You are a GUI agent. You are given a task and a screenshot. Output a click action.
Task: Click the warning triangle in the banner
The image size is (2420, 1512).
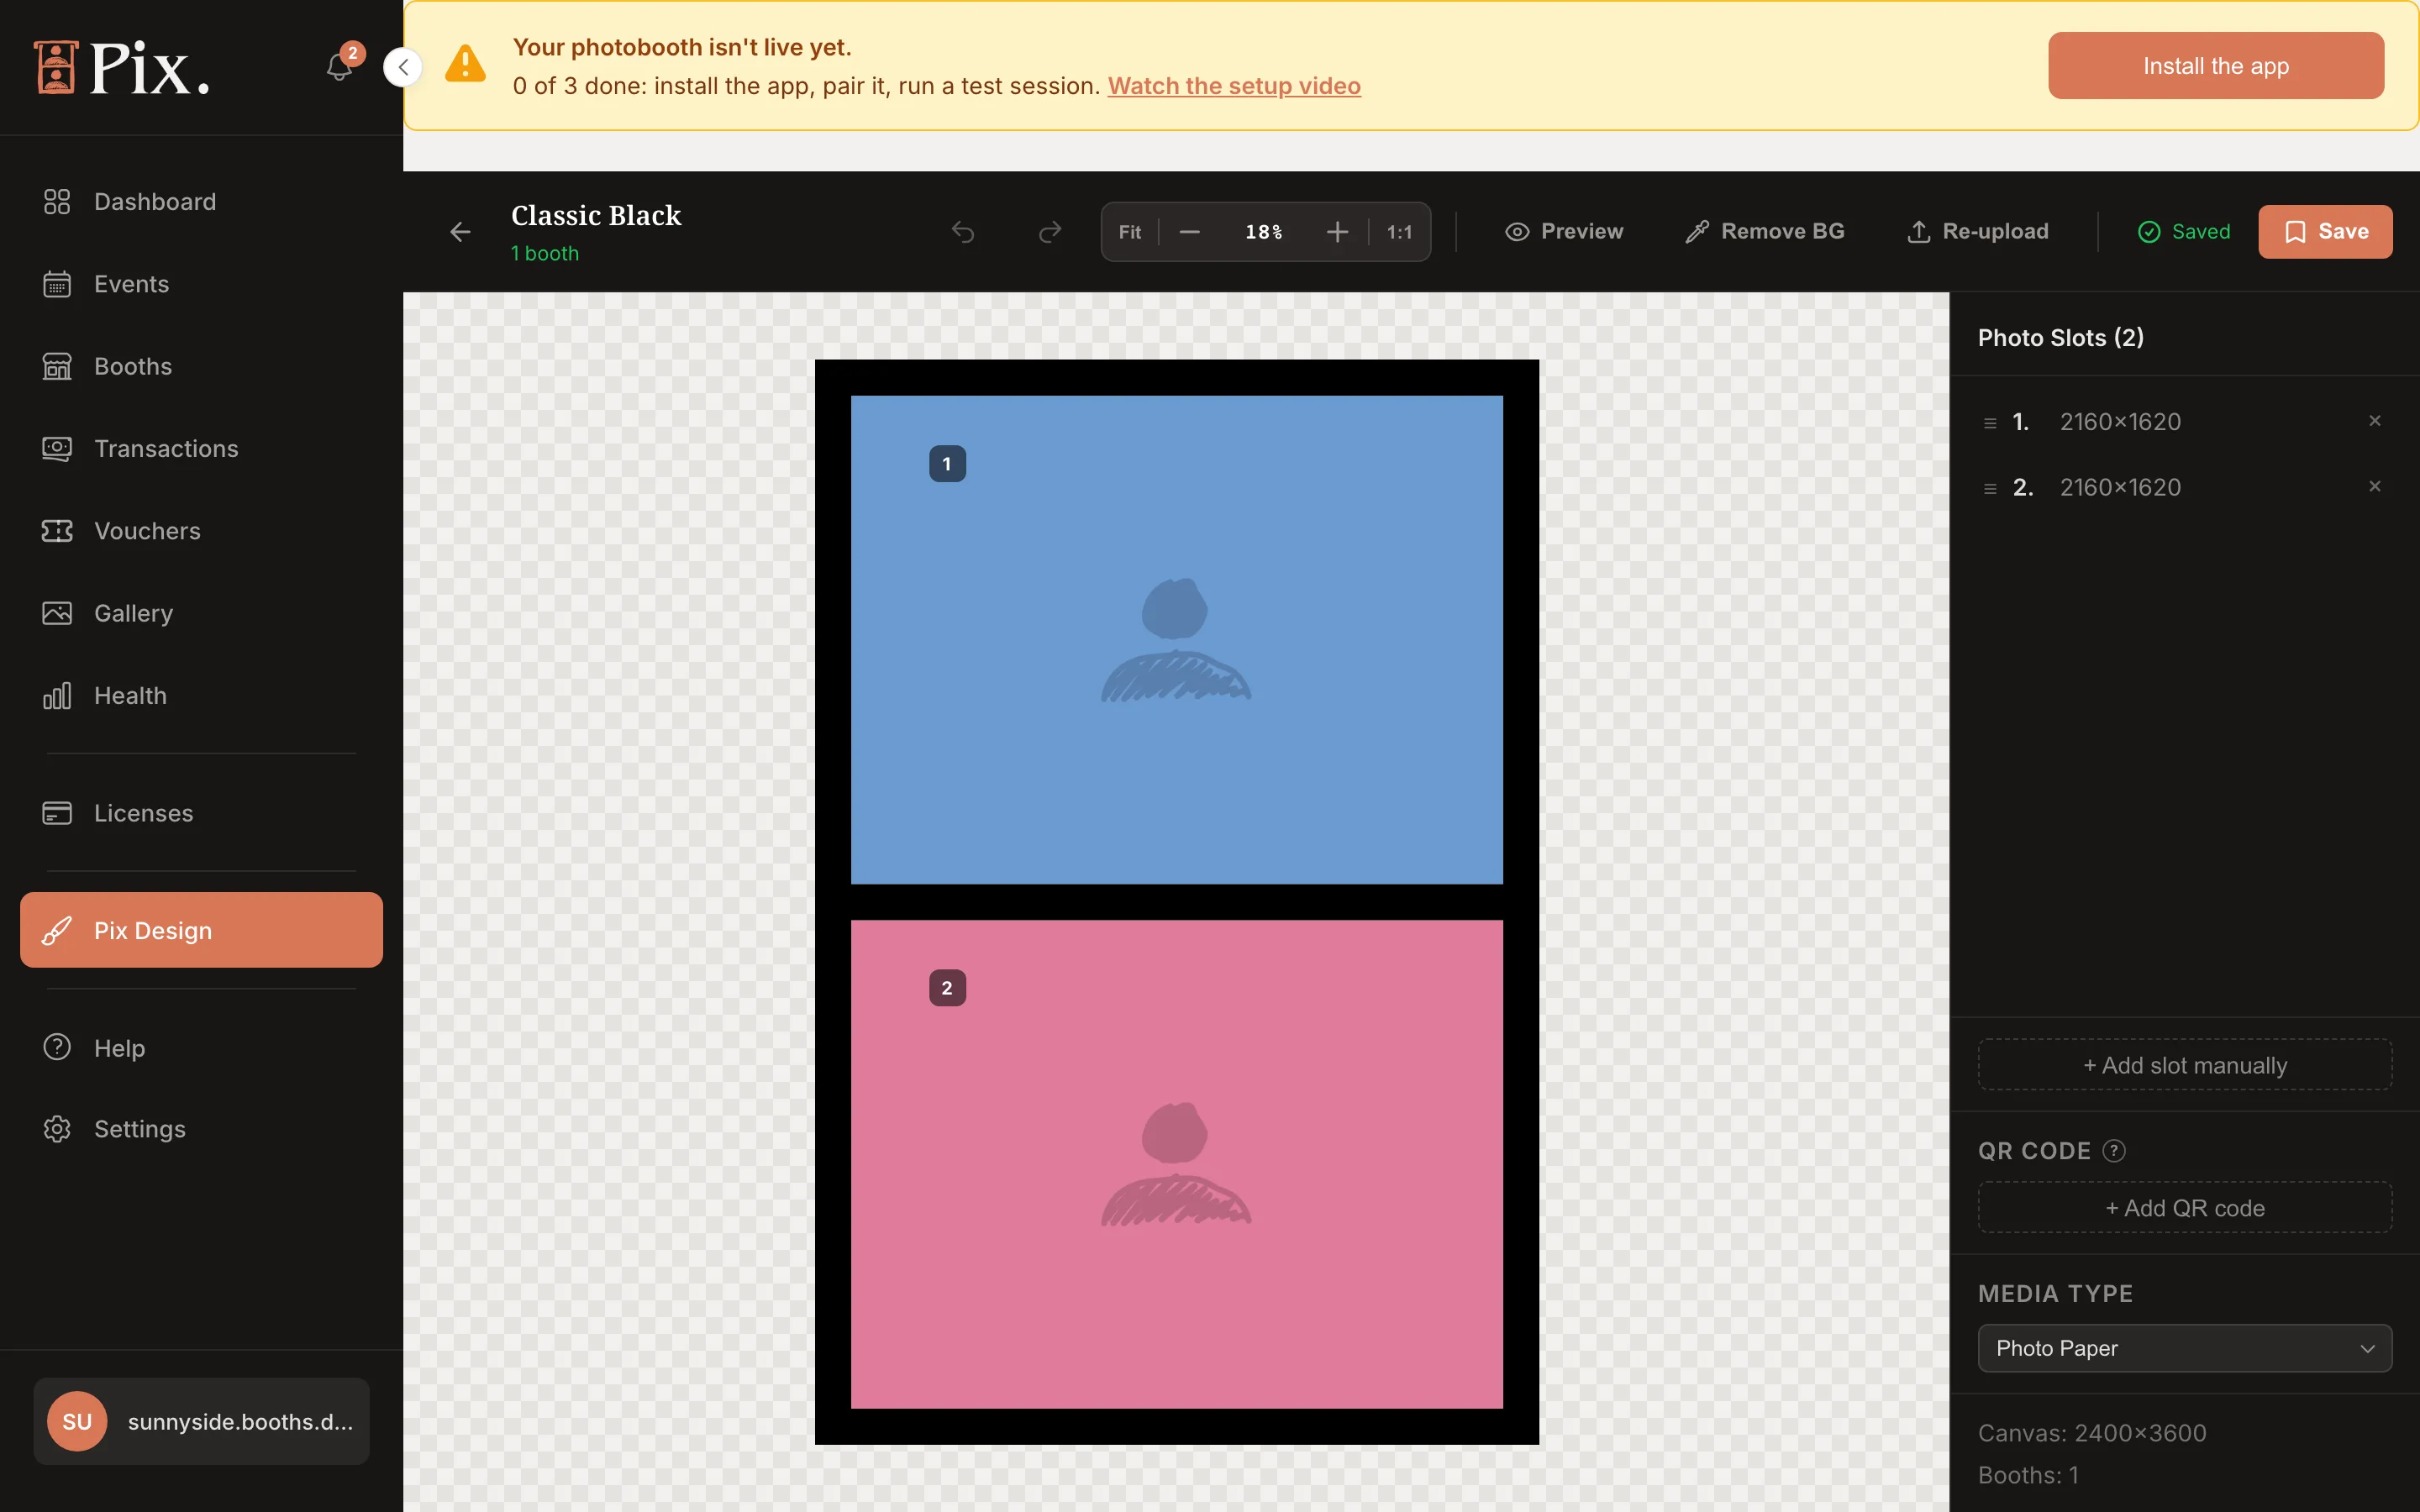click(x=465, y=64)
